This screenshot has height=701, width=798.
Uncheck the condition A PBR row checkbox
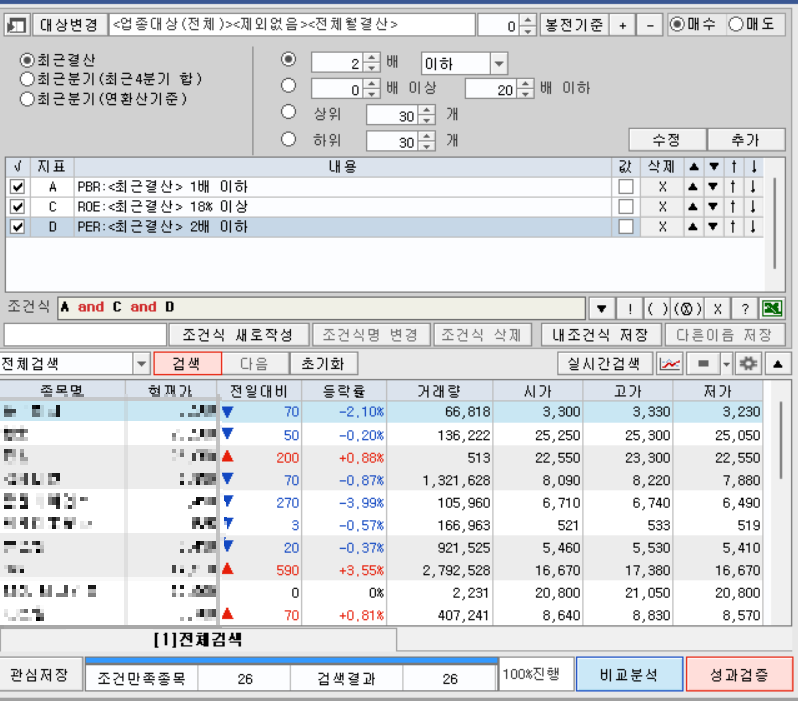coord(17,187)
